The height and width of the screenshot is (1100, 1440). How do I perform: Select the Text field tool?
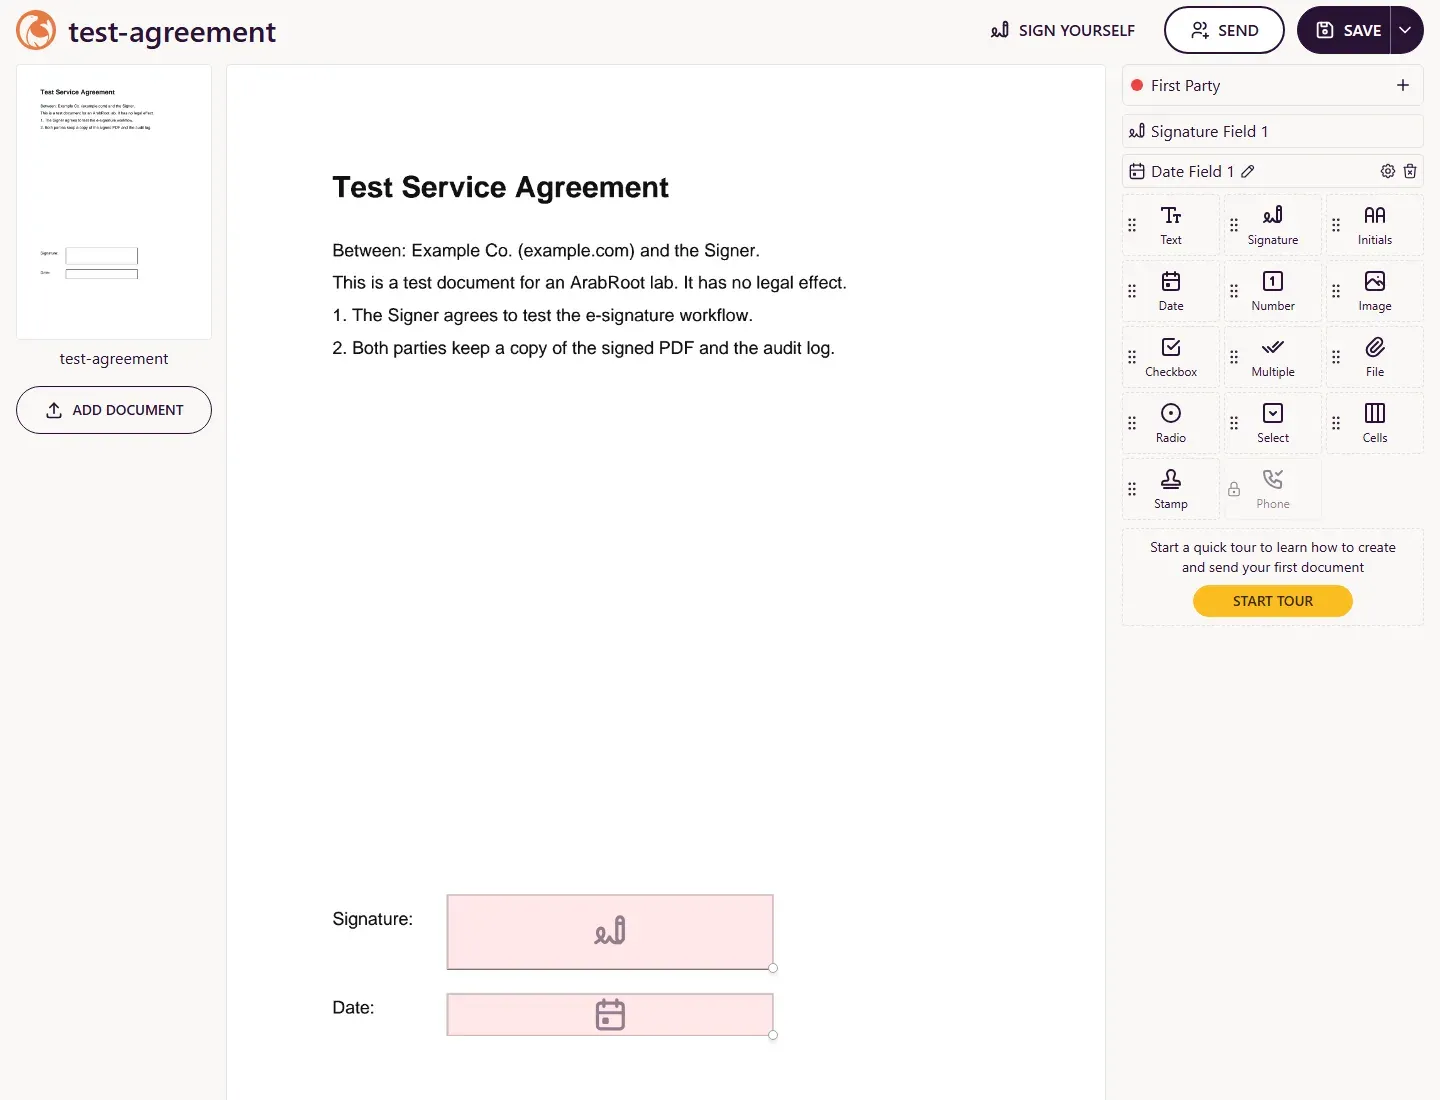(x=1171, y=225)
